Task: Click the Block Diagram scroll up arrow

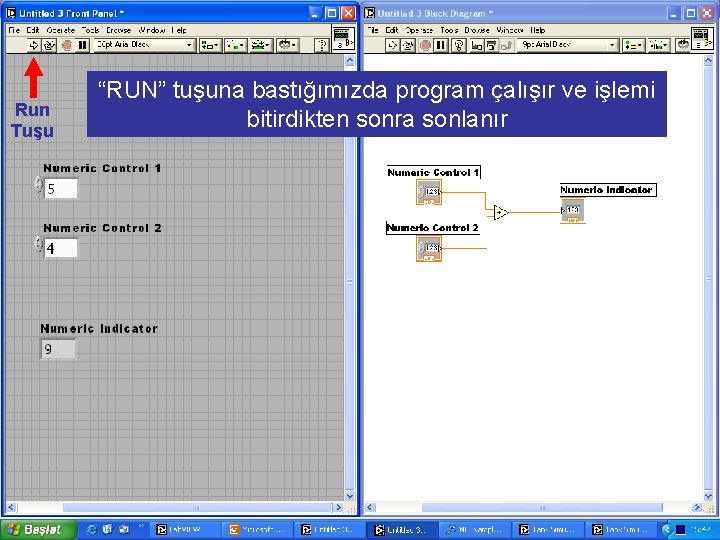Action: click(709, 60)
